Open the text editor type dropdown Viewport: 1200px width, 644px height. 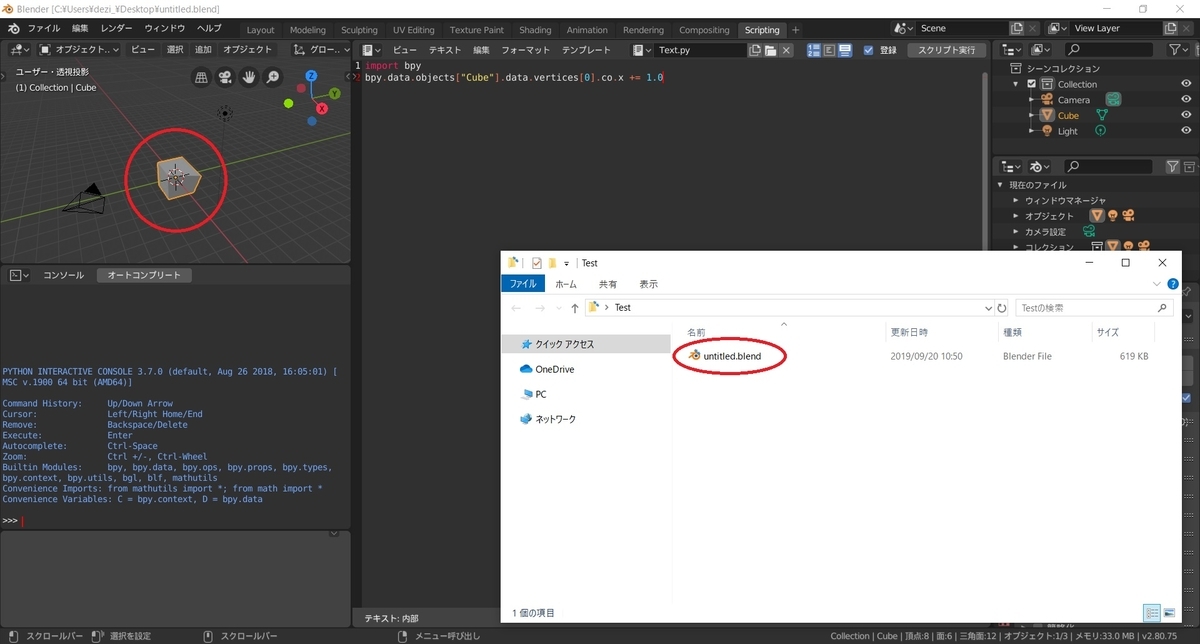point(372,50)
